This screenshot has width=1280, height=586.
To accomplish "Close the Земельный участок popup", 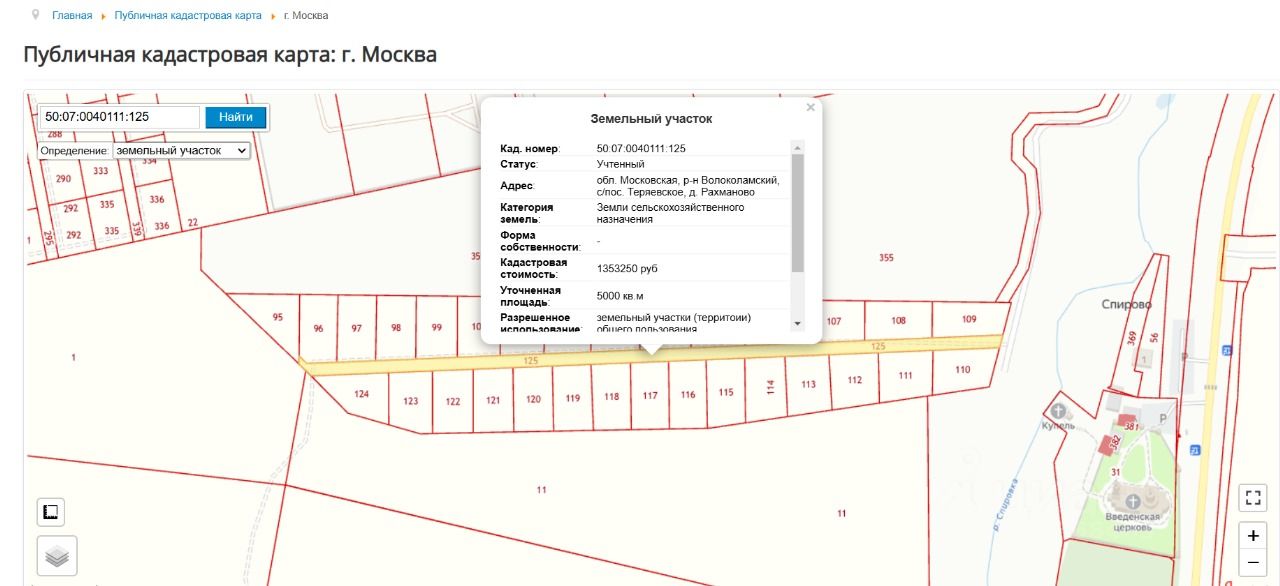I will pyautogui.click(x=810, y=107).
